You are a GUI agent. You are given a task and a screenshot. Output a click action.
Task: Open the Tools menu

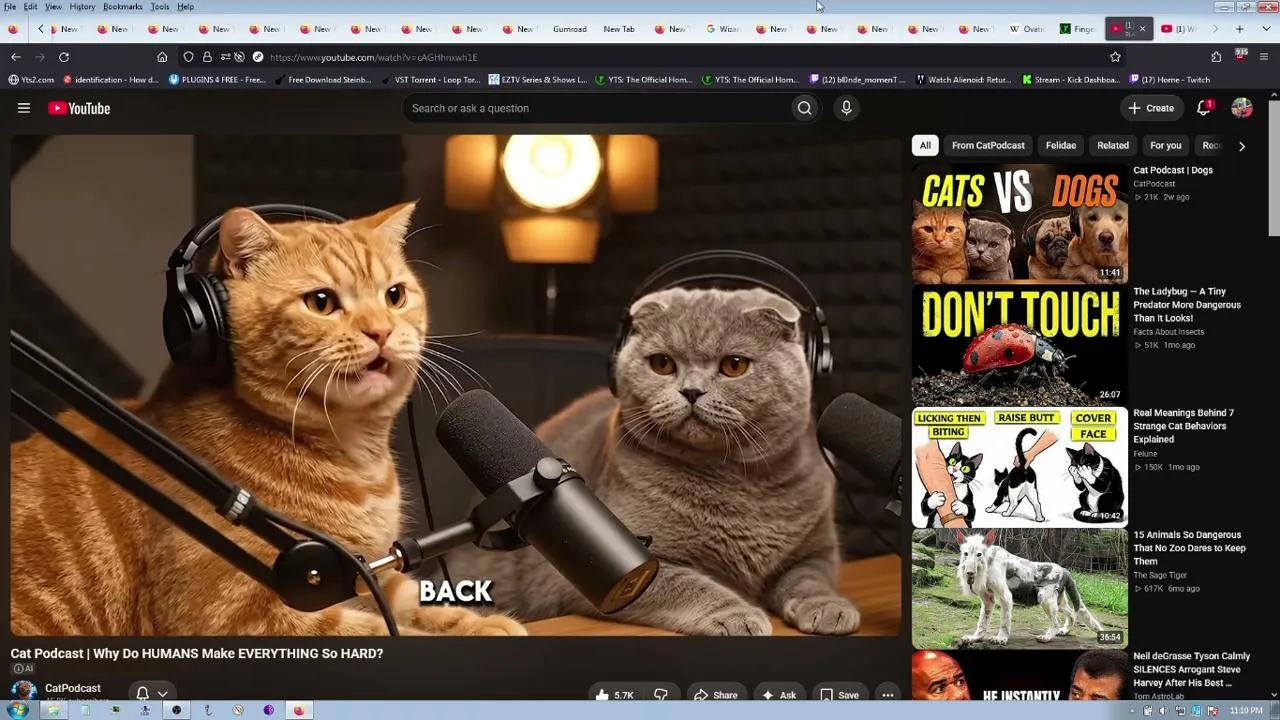(x=160, y=7)
